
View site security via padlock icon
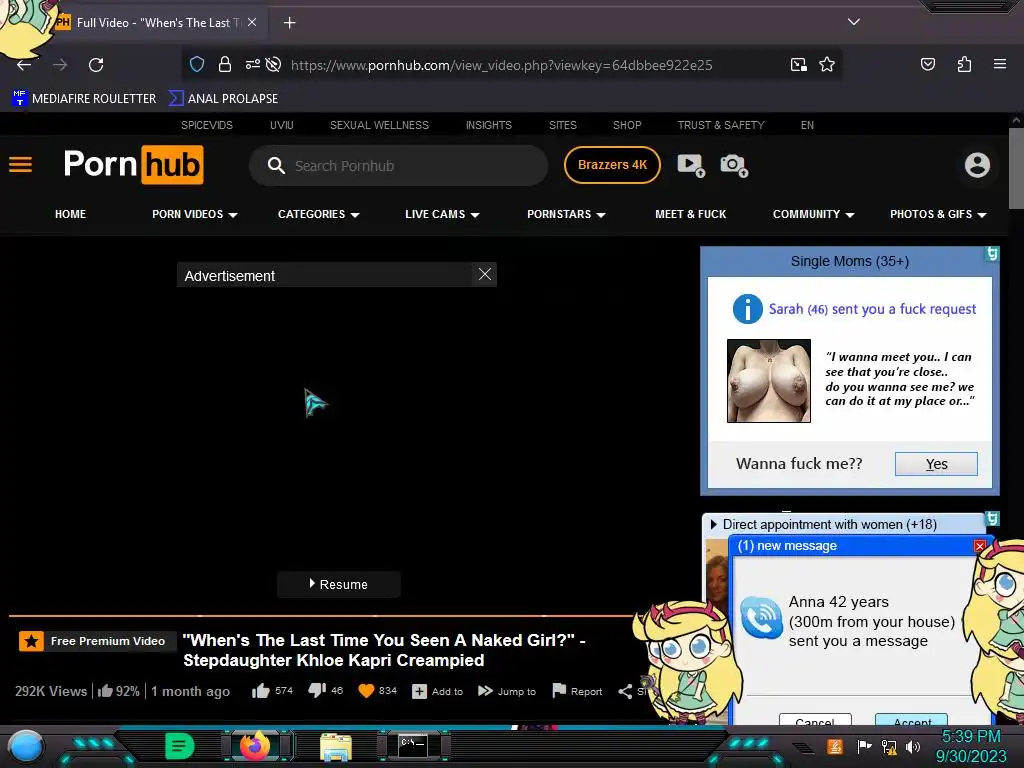tap(225, 65)
